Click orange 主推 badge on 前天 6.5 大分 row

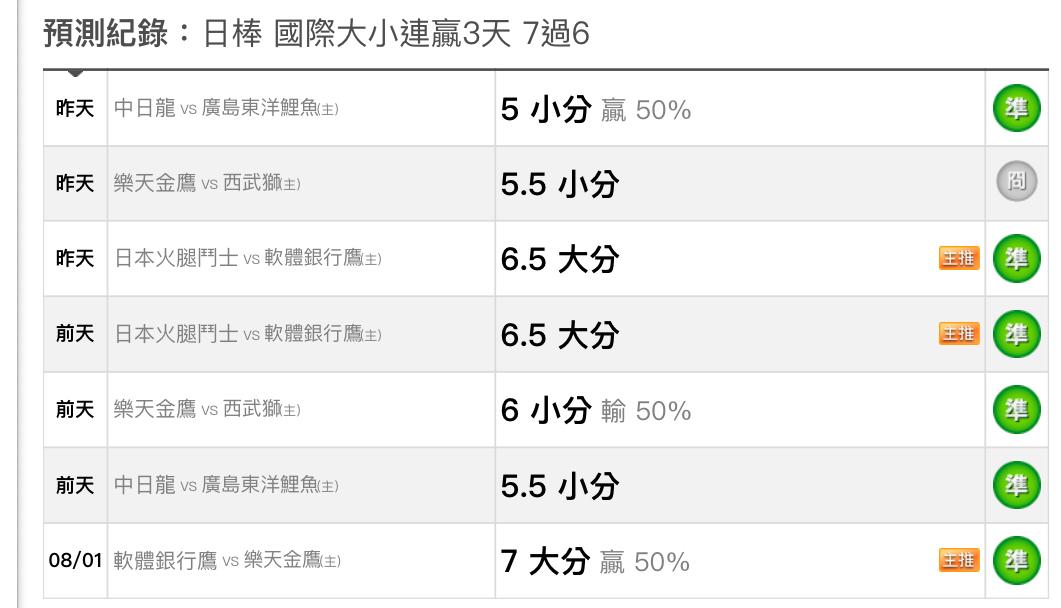tap(959, 334)
